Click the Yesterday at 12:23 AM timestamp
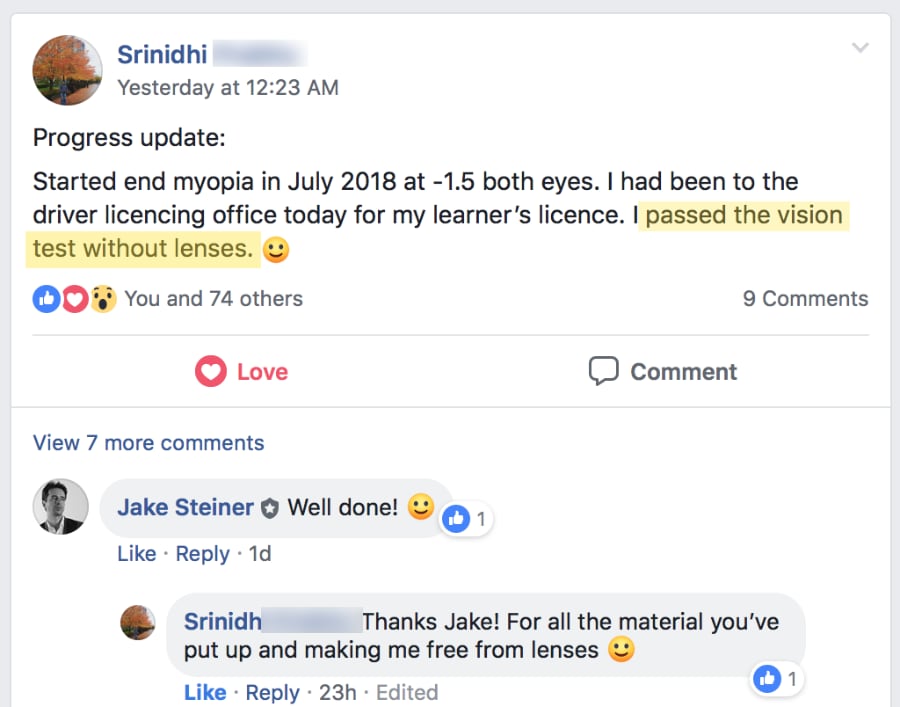900x707 pixels. click(x=228, y=87)
